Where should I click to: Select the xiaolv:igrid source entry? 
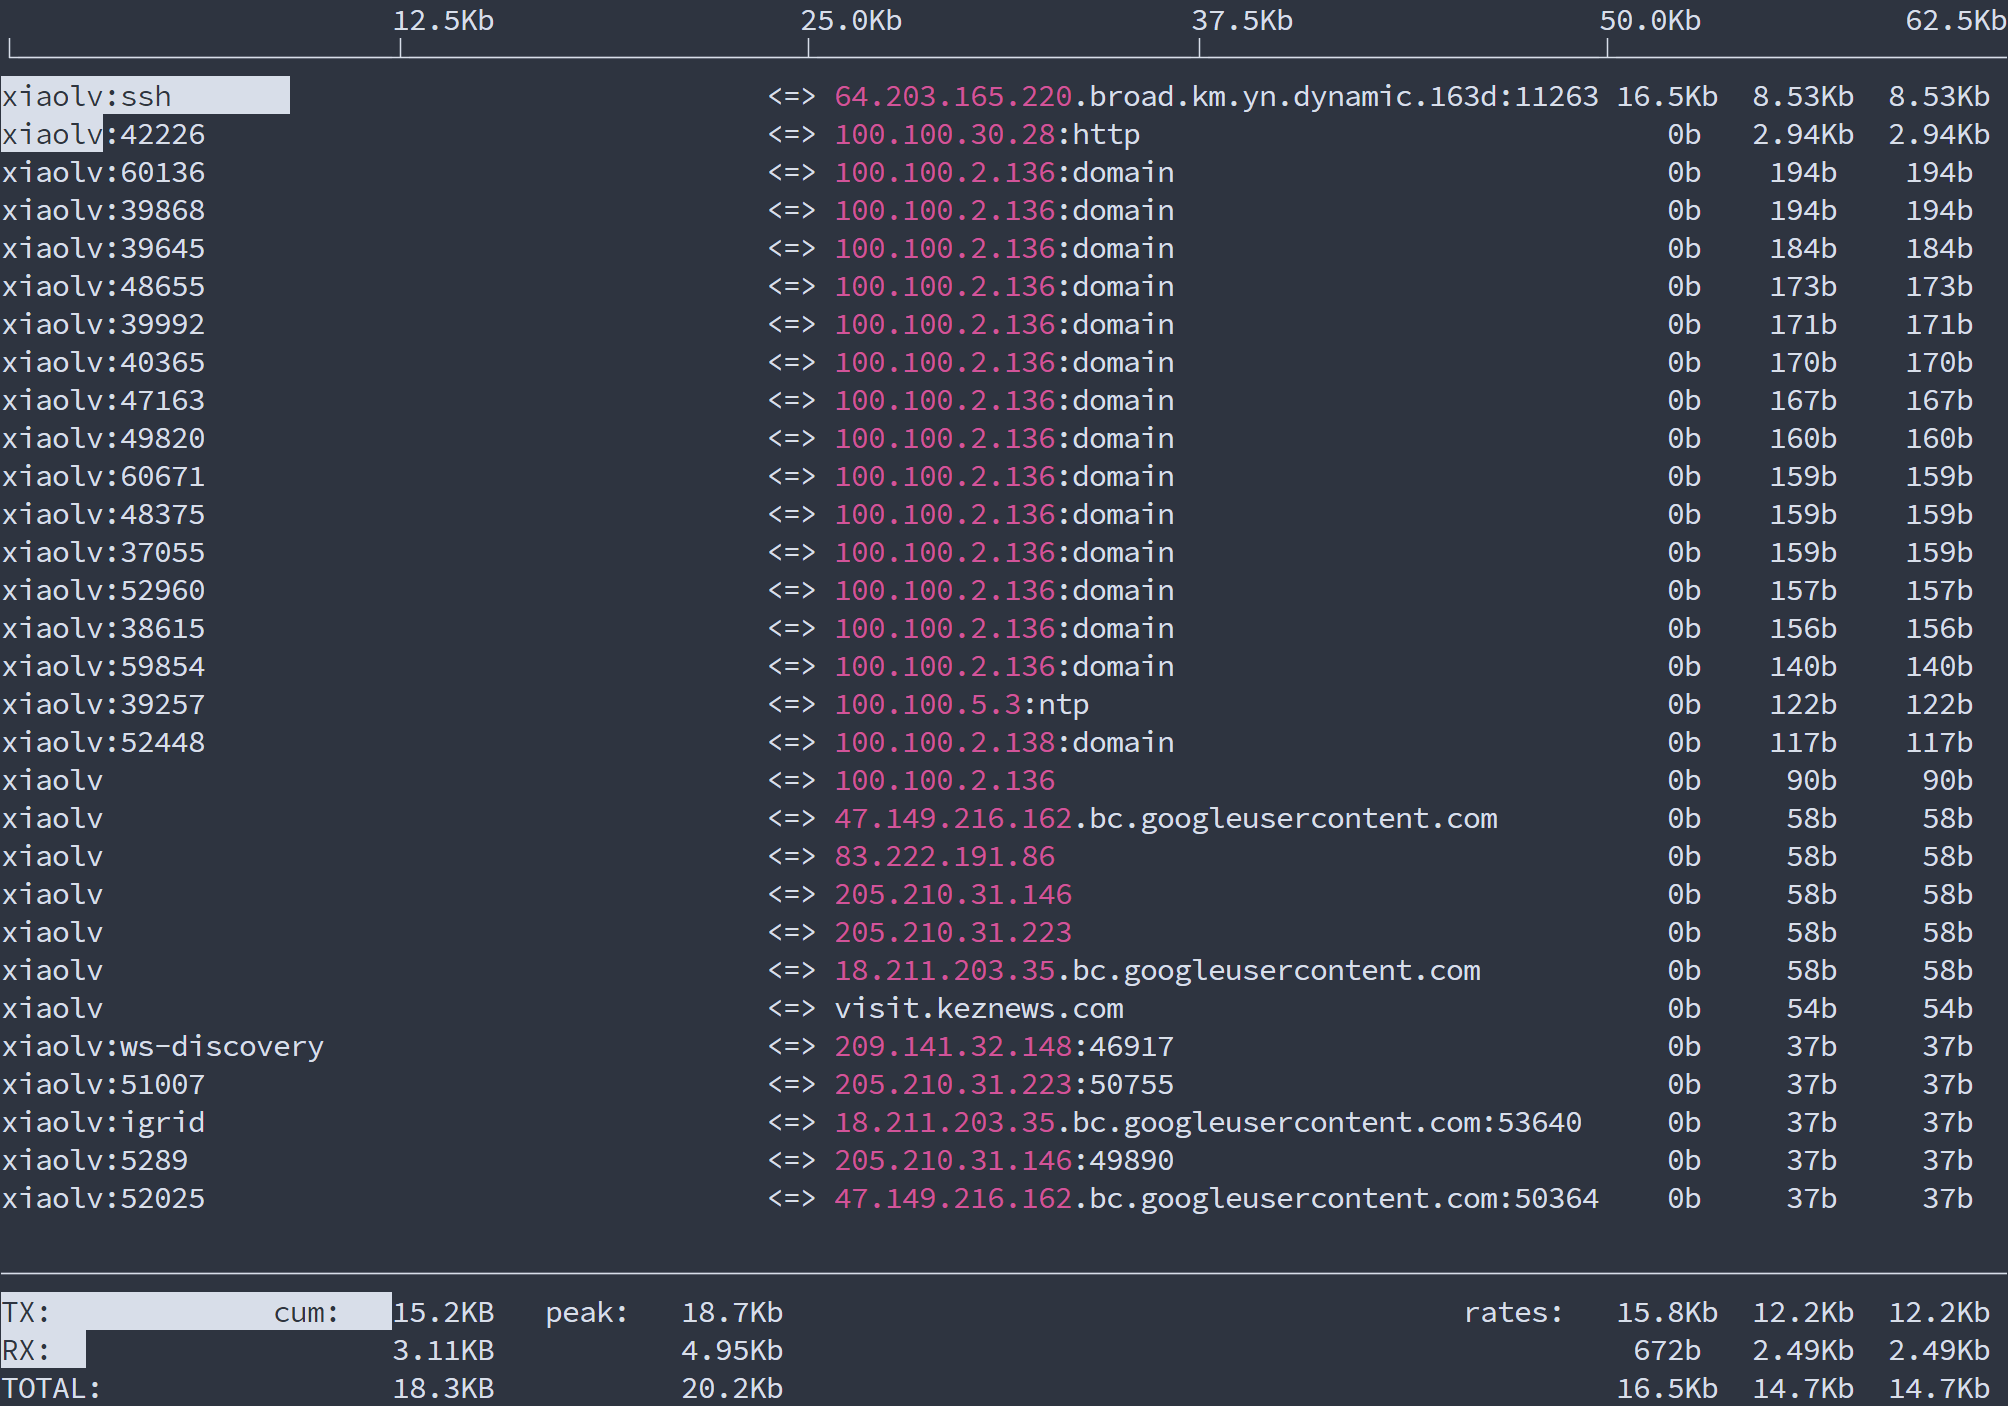(x=103, y=1122)
